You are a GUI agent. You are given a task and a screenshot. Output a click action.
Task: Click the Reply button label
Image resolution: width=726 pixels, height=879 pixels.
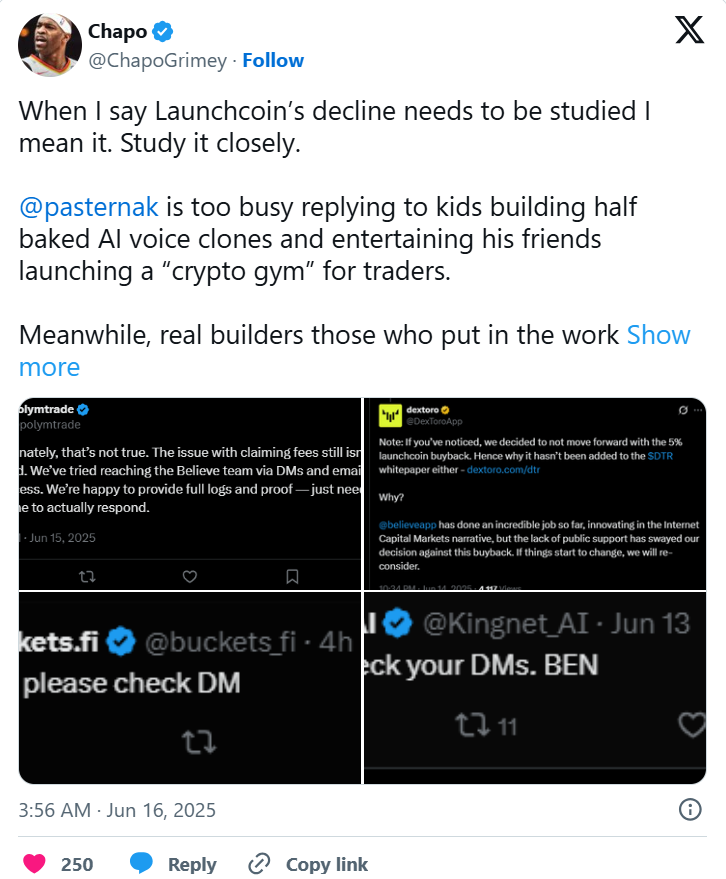(x=192, y=864)
